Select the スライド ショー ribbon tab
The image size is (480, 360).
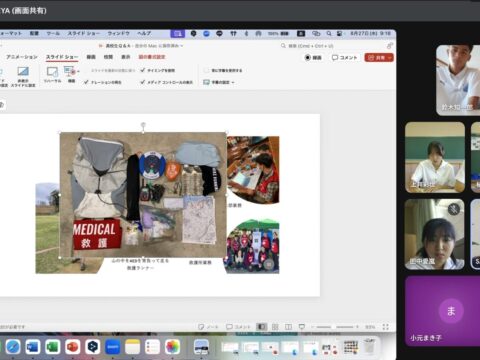[62, 57]
